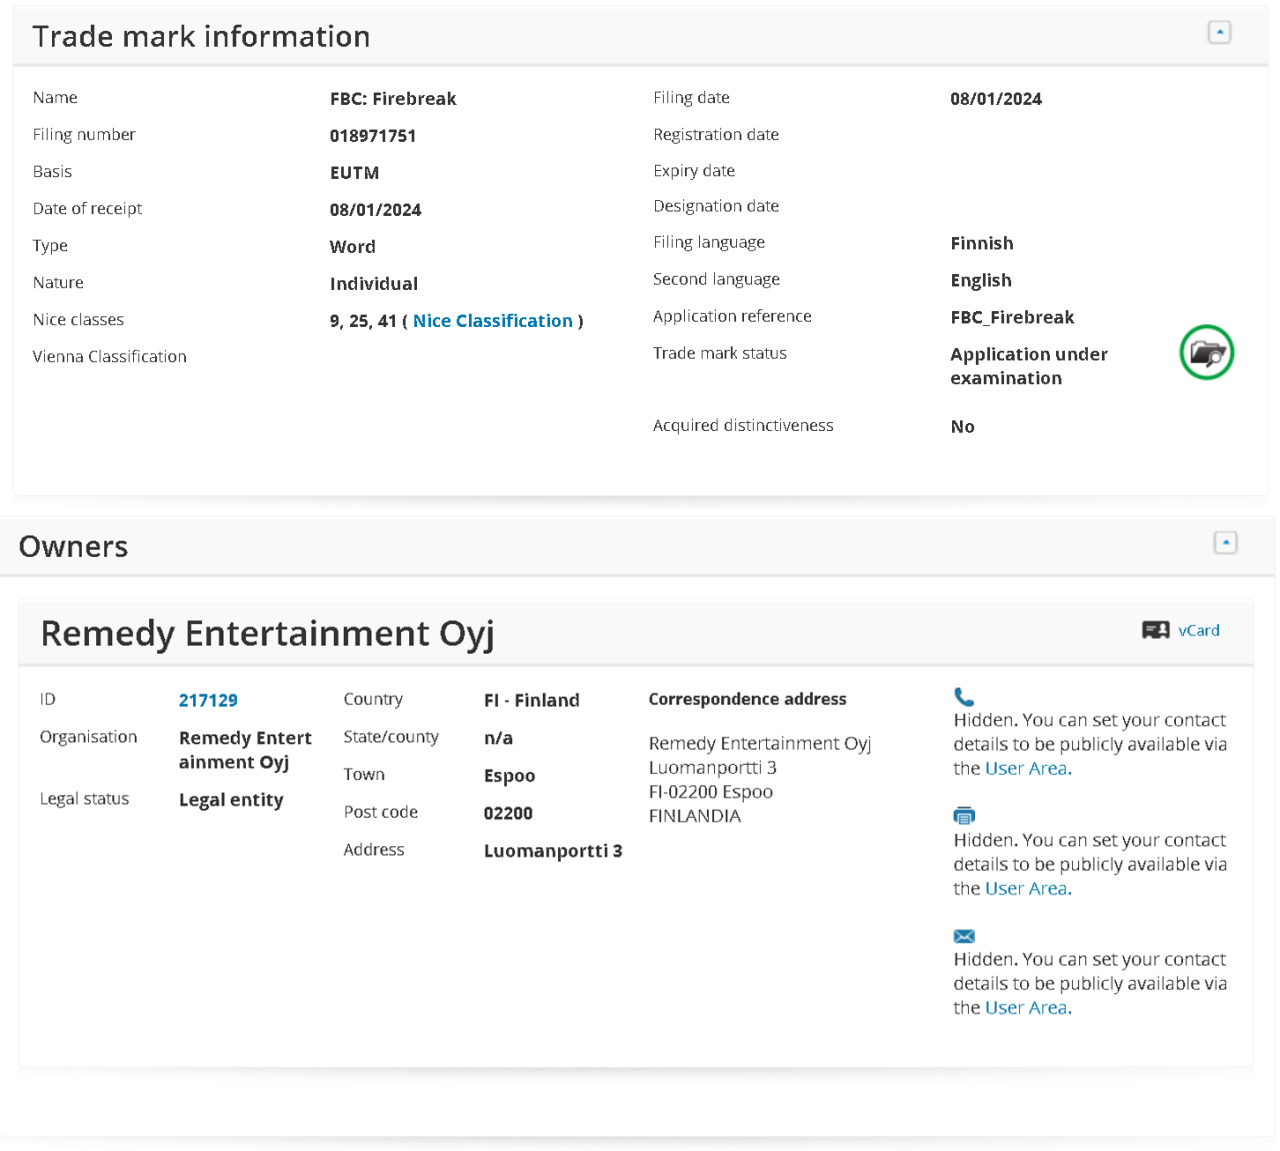Click the Correspondence address heading
The image size is (1280, 1151).
pyautogui.click(x=747, y=700)
